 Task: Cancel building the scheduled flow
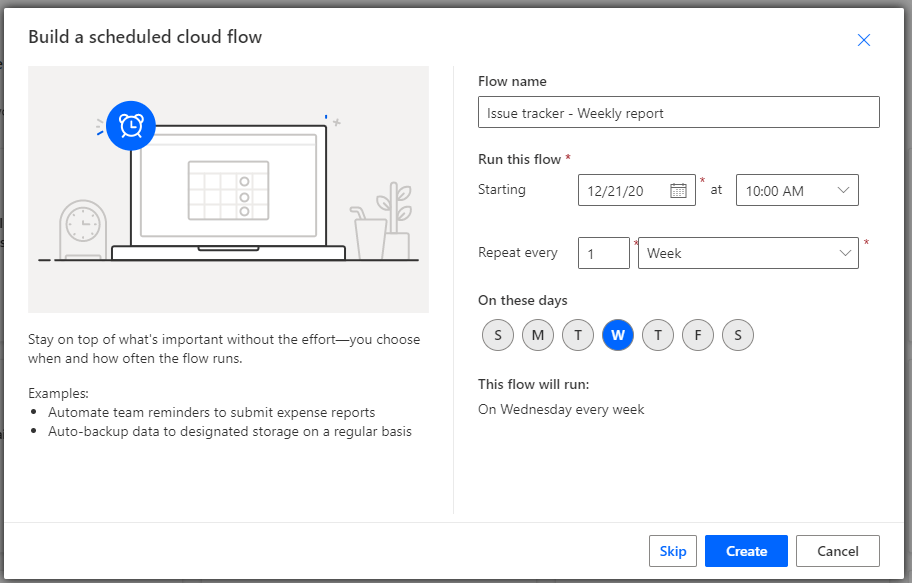click(837, 550)
